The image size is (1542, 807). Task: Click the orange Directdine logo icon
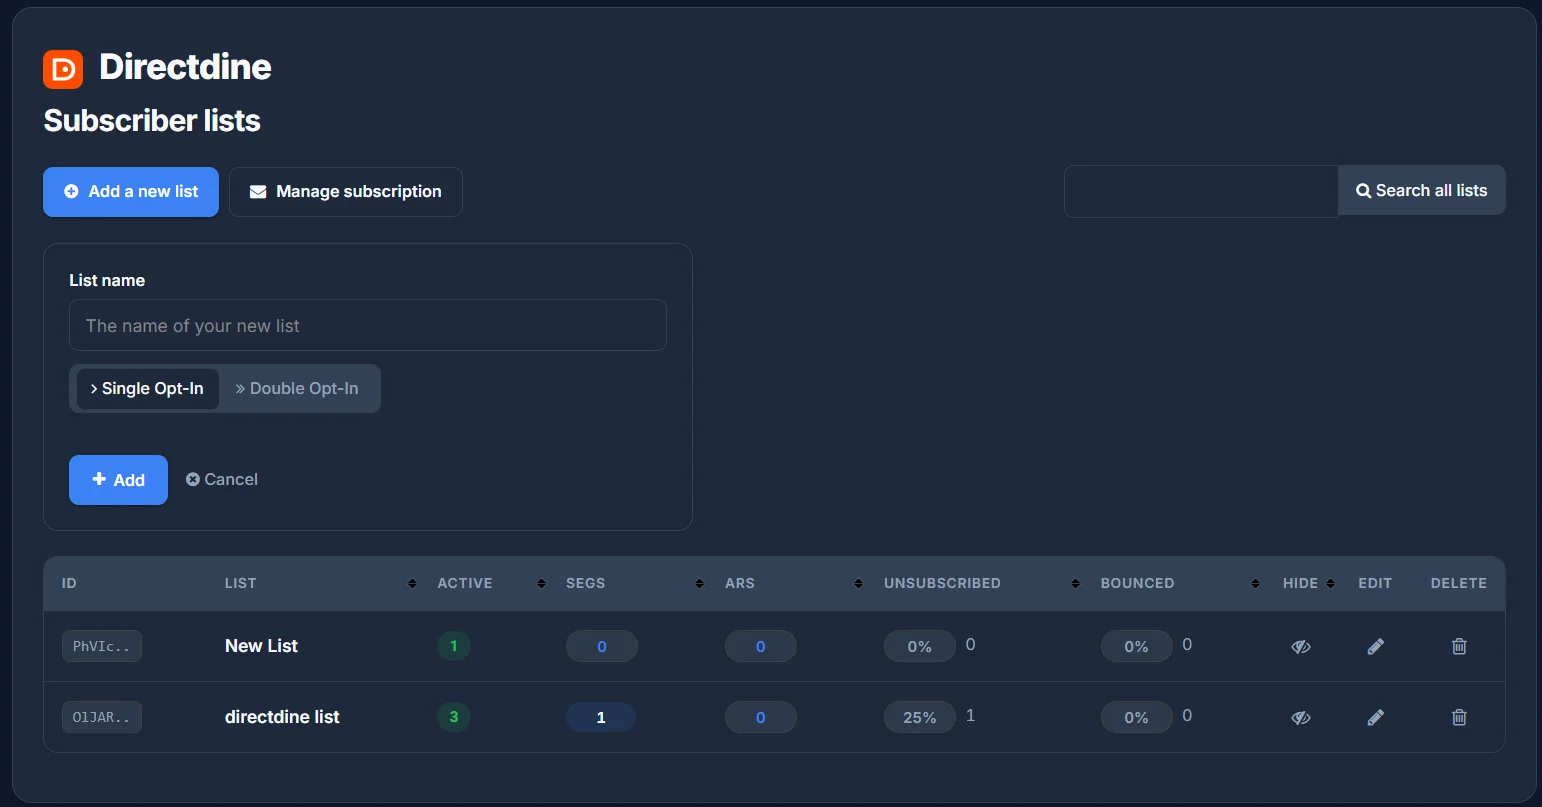[63, 69]
